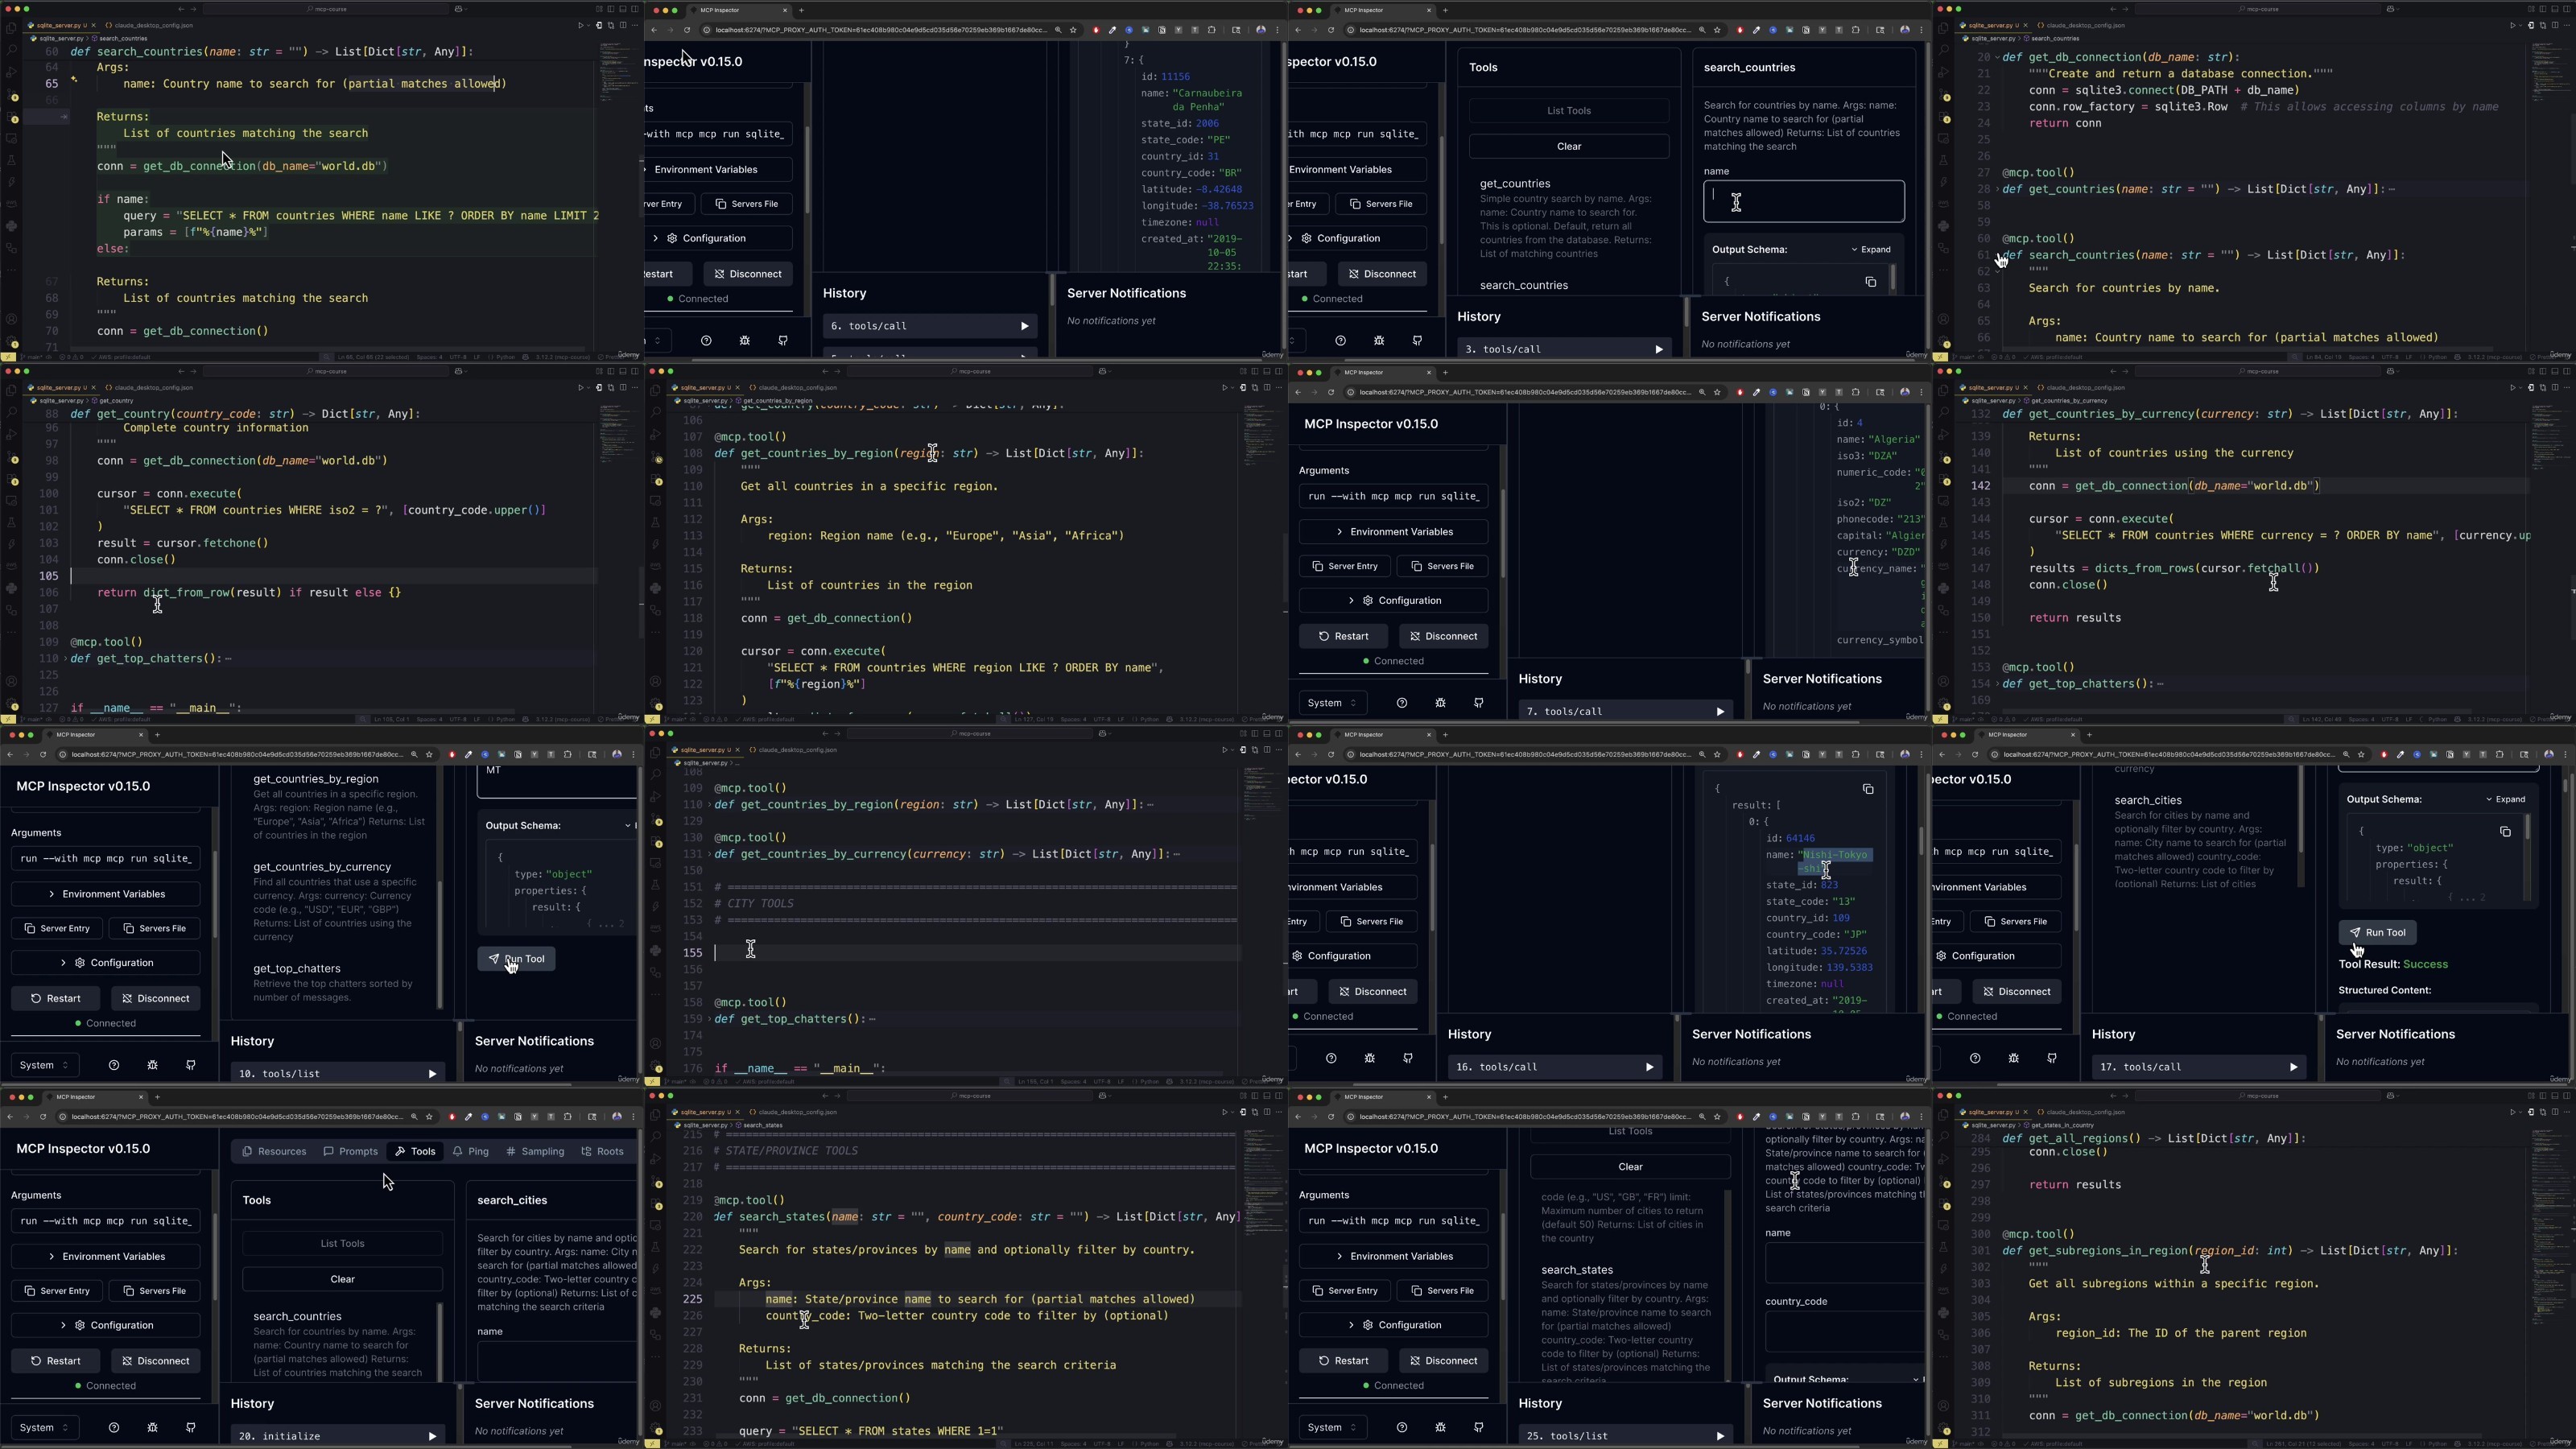Click Run Tool in the "10. tools/list" window

click(x=516, y=959)
